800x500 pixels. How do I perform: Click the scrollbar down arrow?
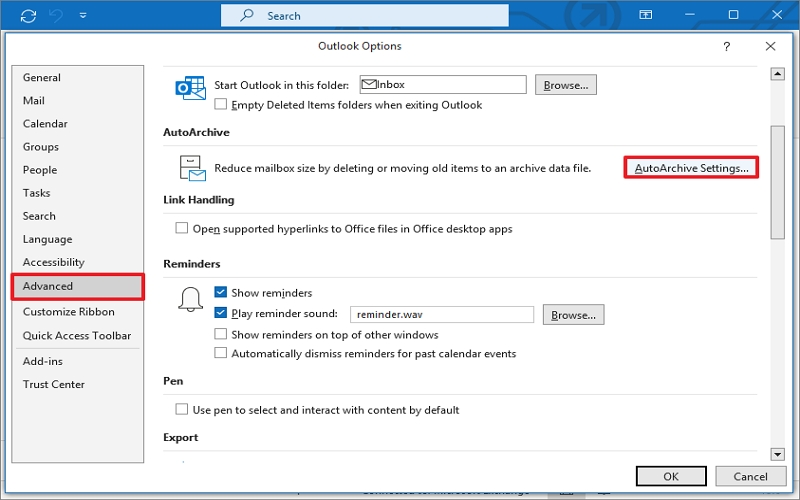tap(777, 454)
